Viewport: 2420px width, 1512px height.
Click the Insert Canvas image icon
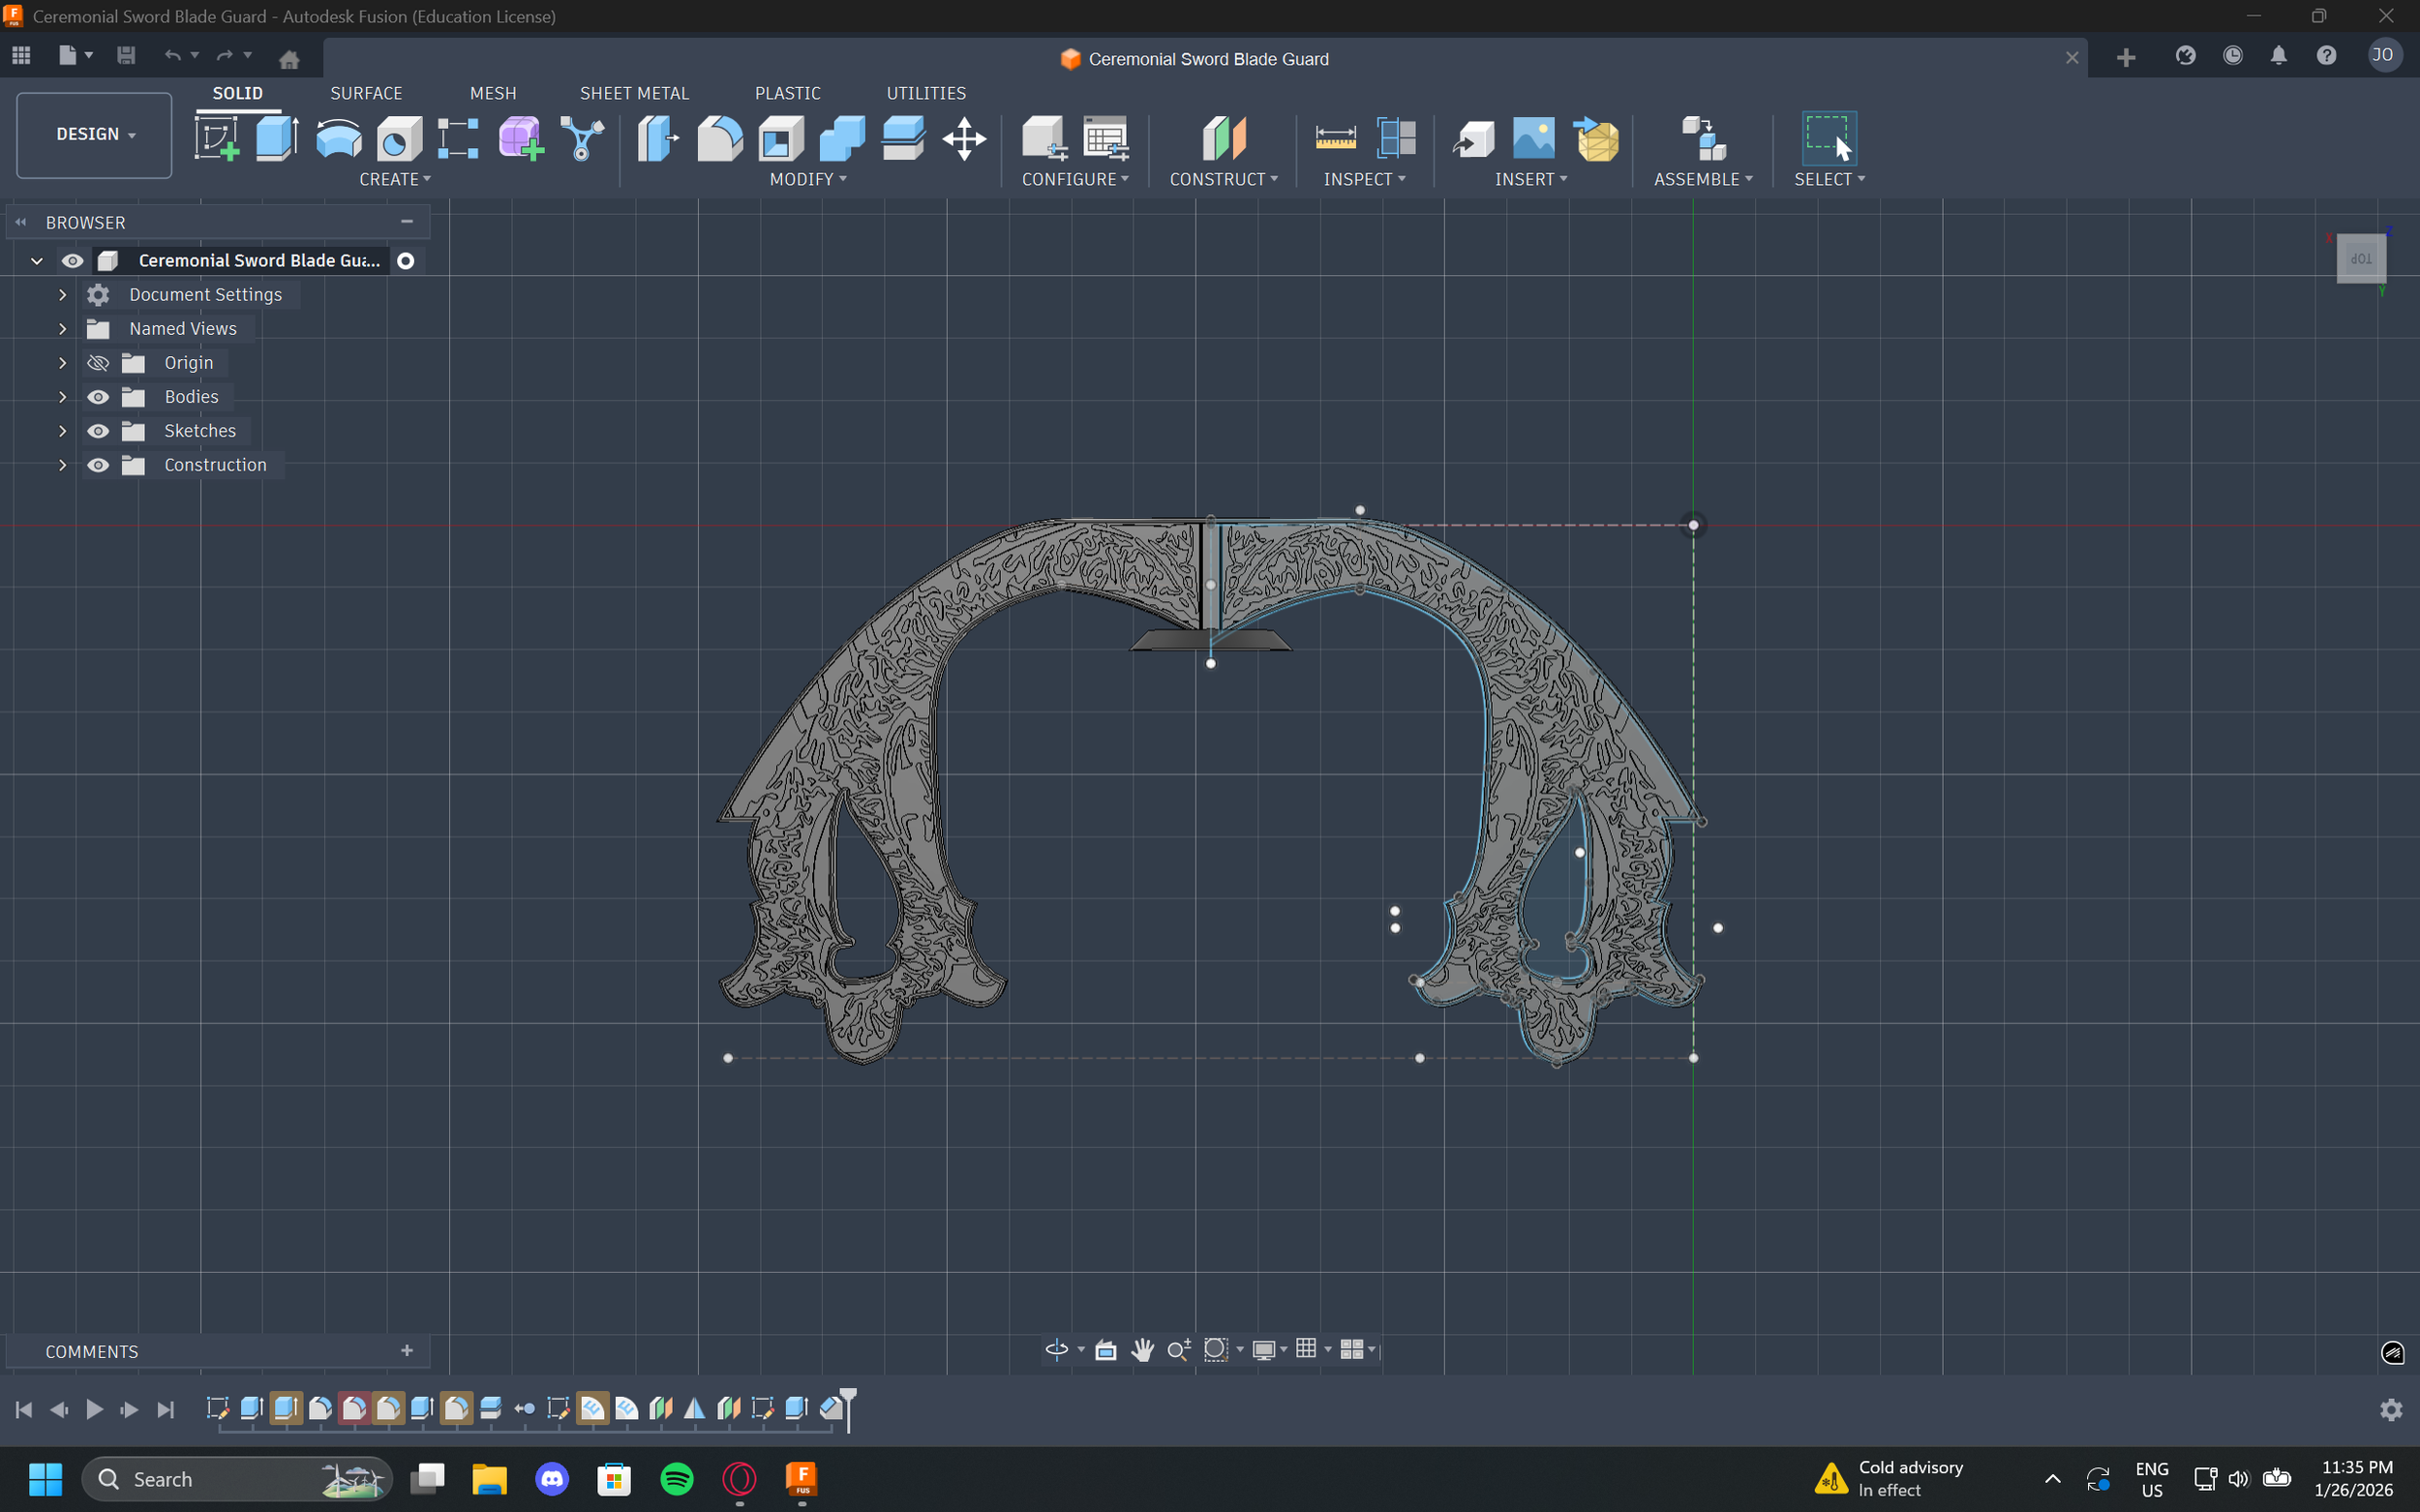1533,138
